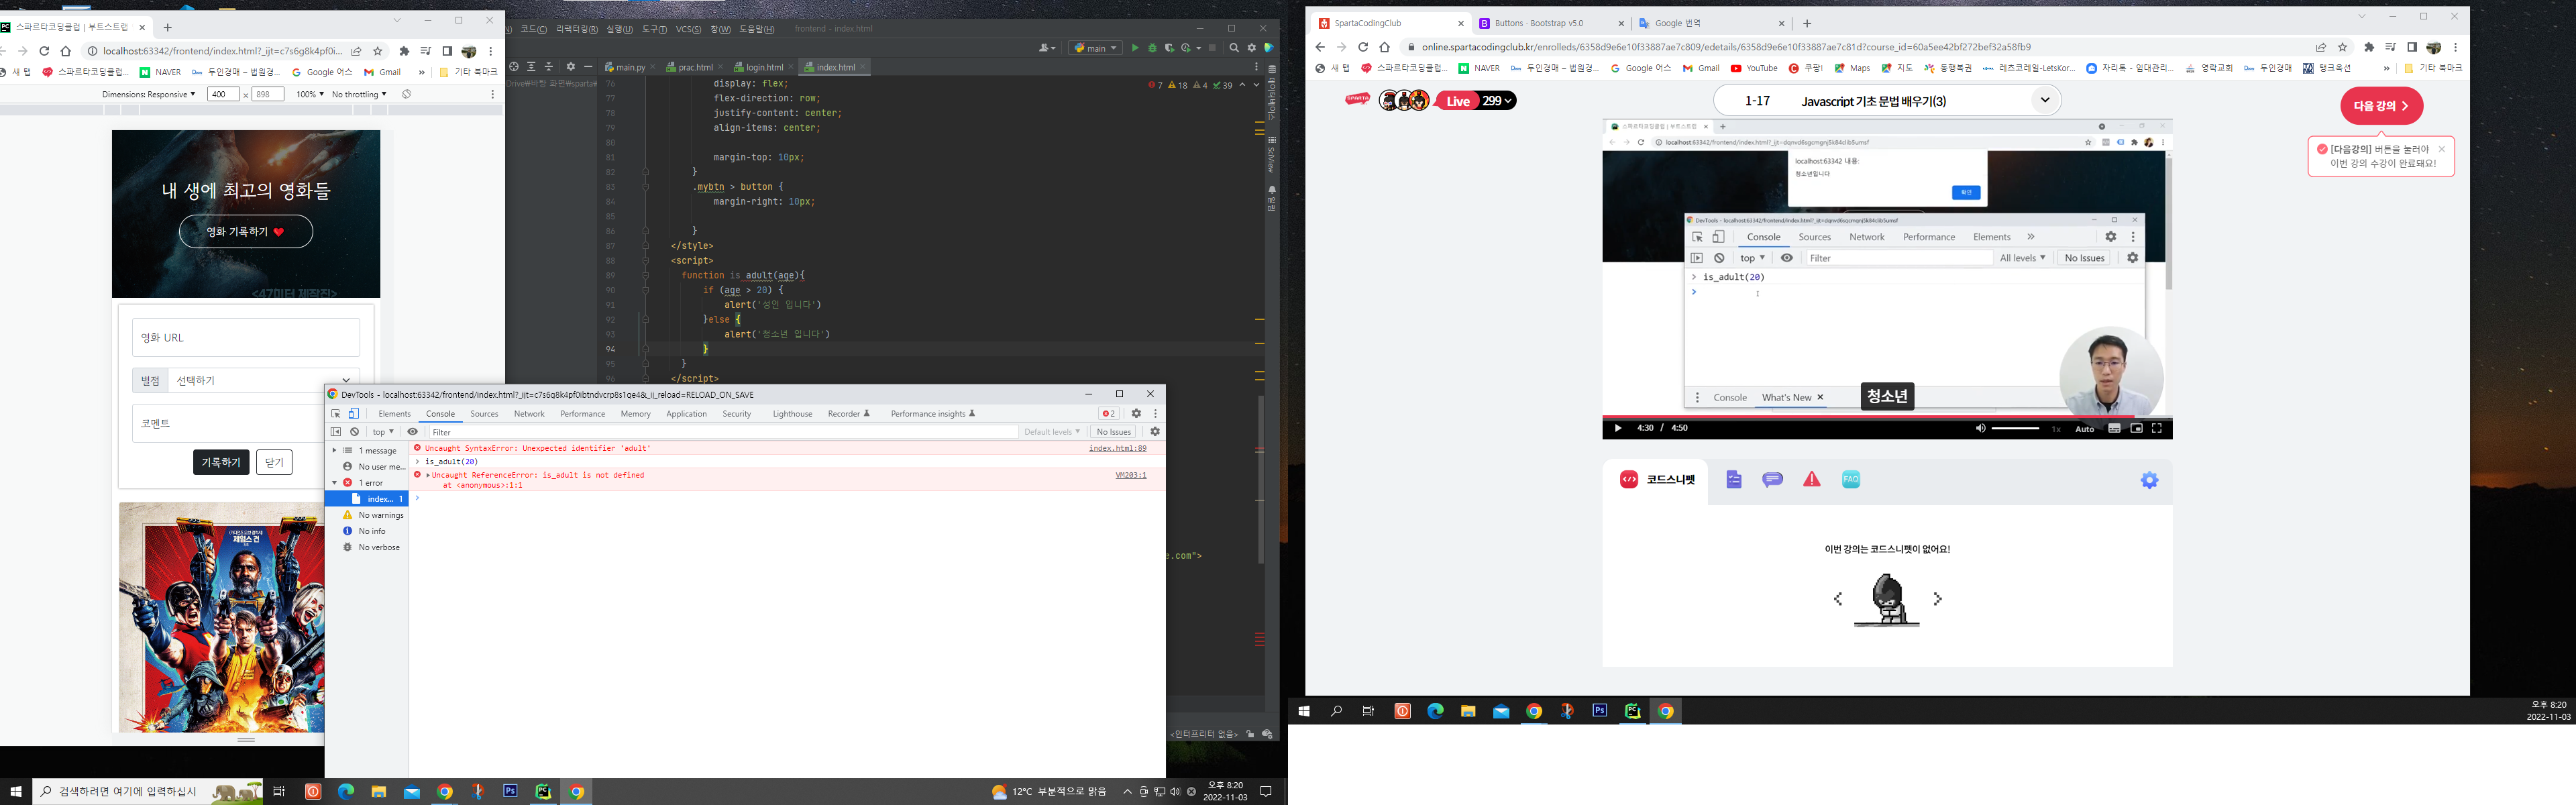Open the main run configuration dropdown
The height and width of the screenshot is (805, 2576).
pyautogui.click(x=1096, y=48)
